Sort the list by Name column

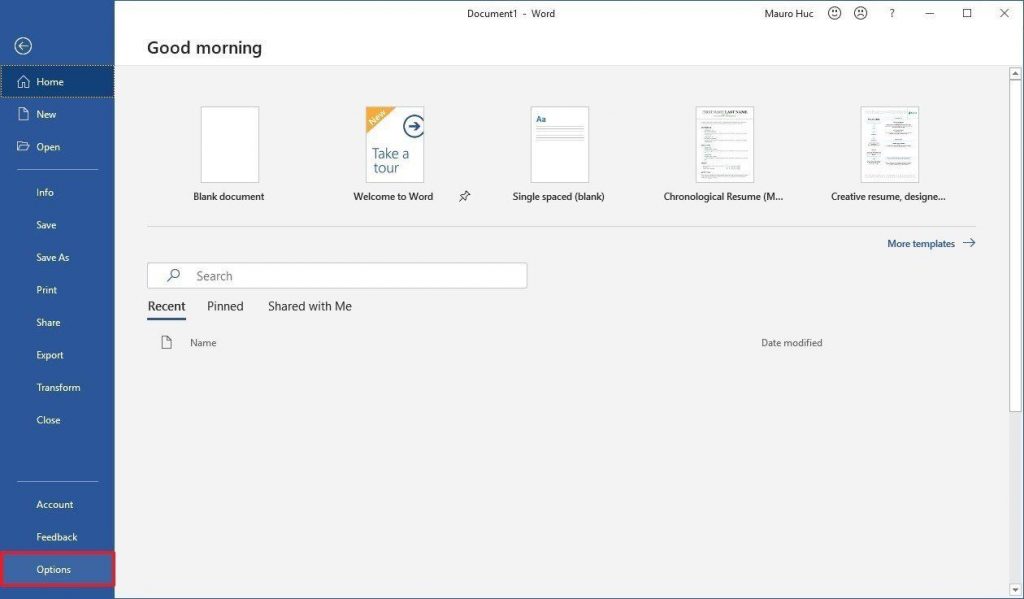(203, 343)
